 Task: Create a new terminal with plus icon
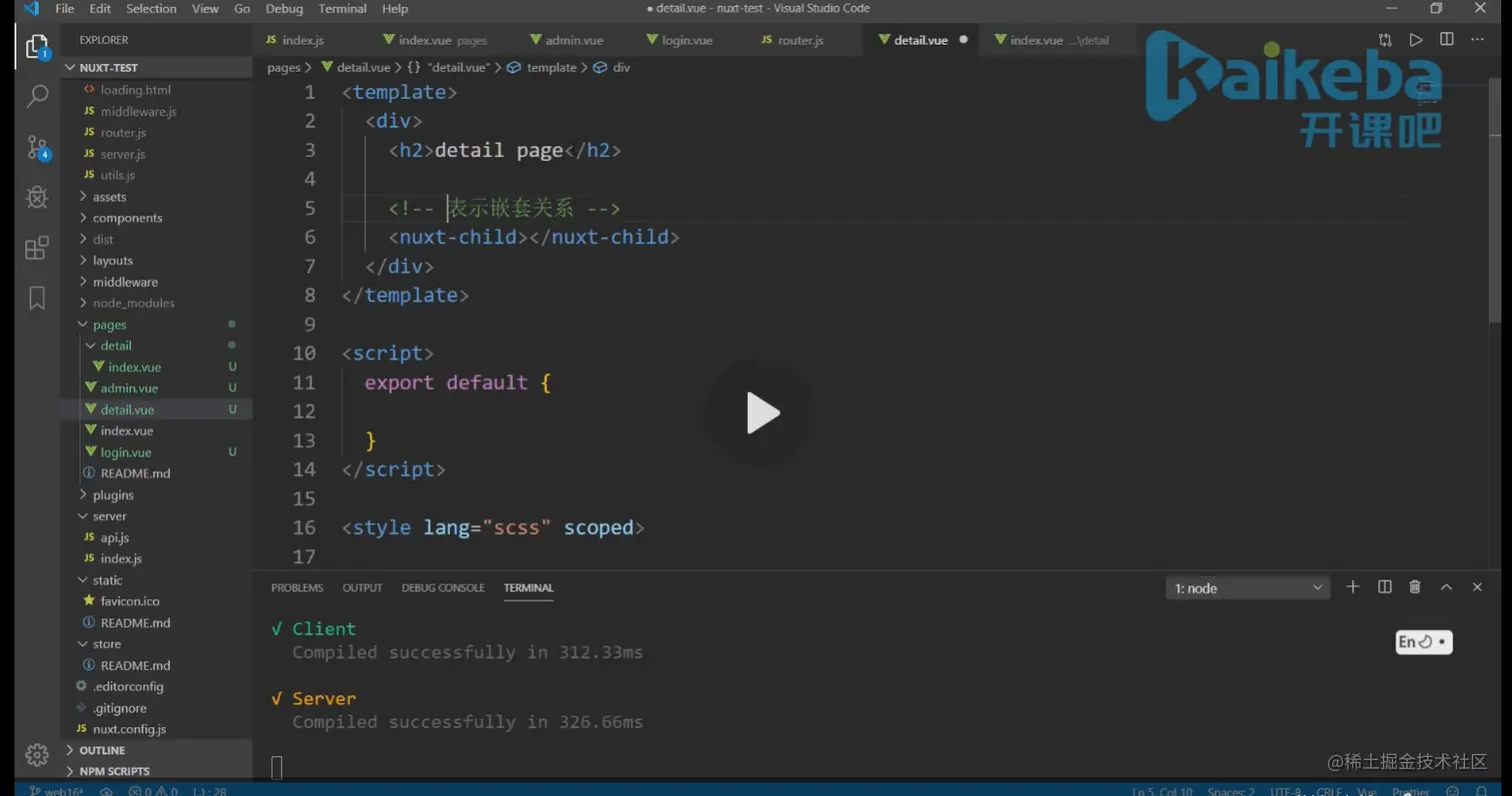(x=1353, y=587)
